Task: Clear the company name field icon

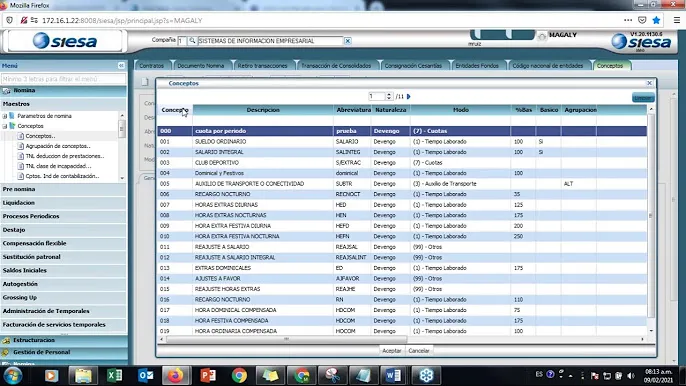Action: click(x=347, y=41)
